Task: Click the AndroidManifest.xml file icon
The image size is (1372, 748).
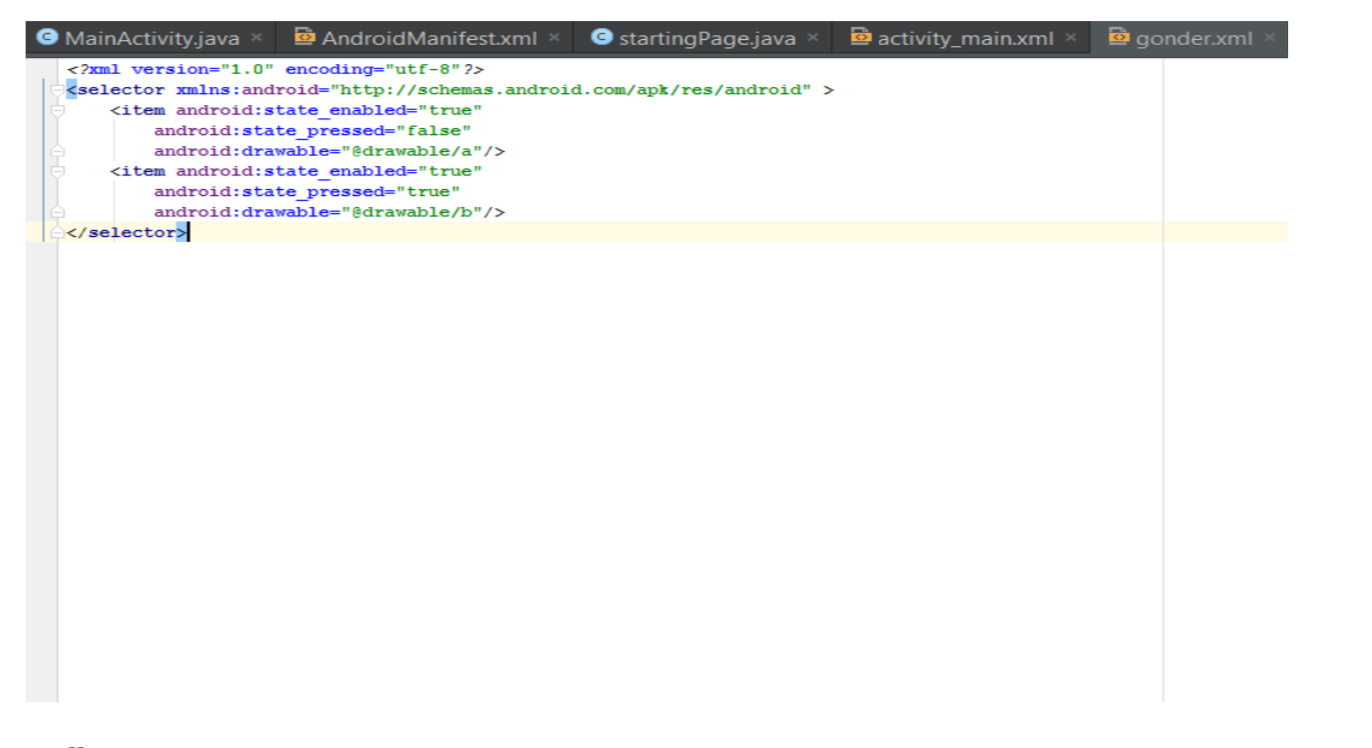Action: tap(305, 37)
